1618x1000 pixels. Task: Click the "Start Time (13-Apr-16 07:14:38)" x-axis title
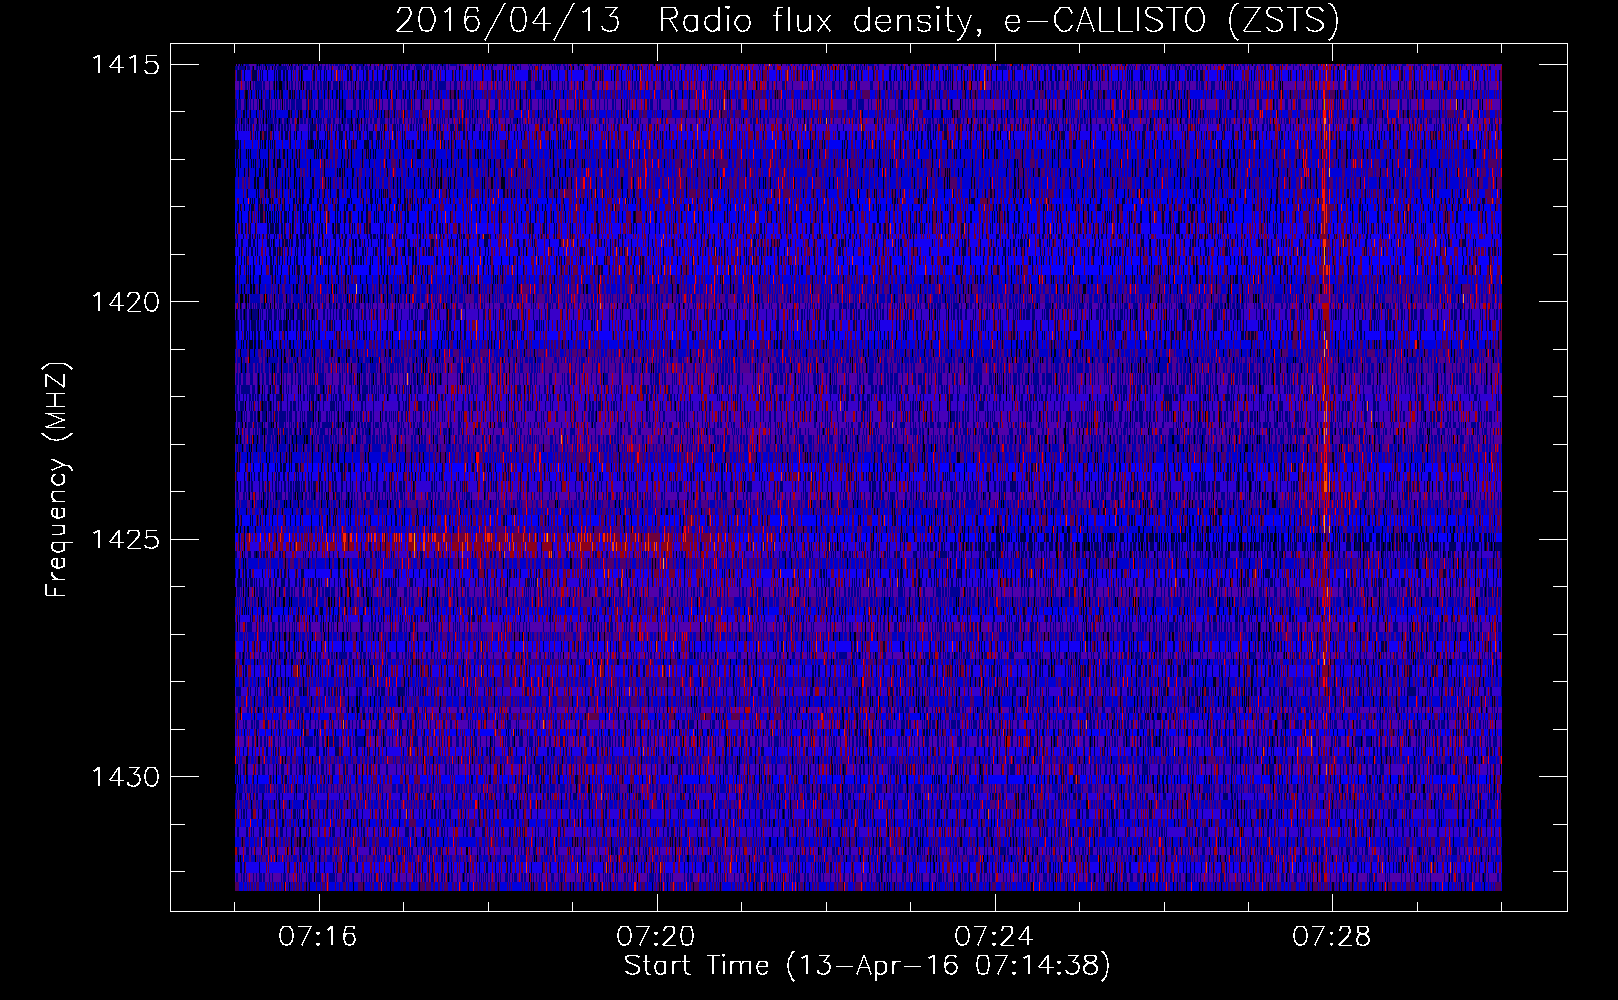[867, 966]
